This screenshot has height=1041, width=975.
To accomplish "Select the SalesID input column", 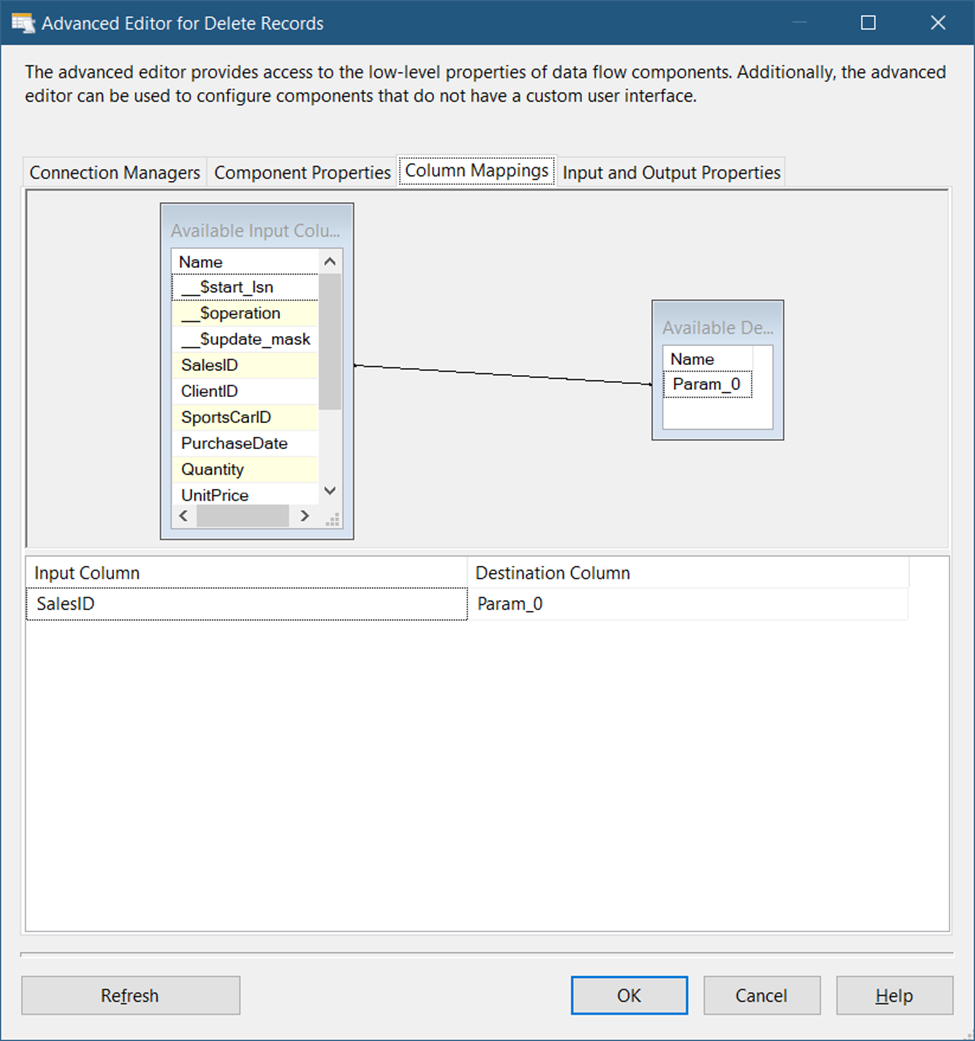I will tap(209, 365).
